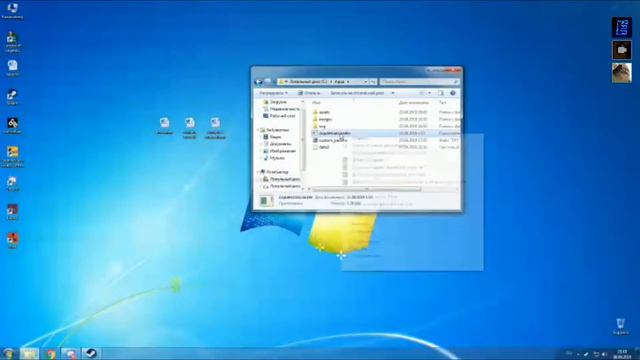Open the Steam shortcut on the desktop
Image resolution: width=640 pixels, height=360 pixels.
[12, 98]
